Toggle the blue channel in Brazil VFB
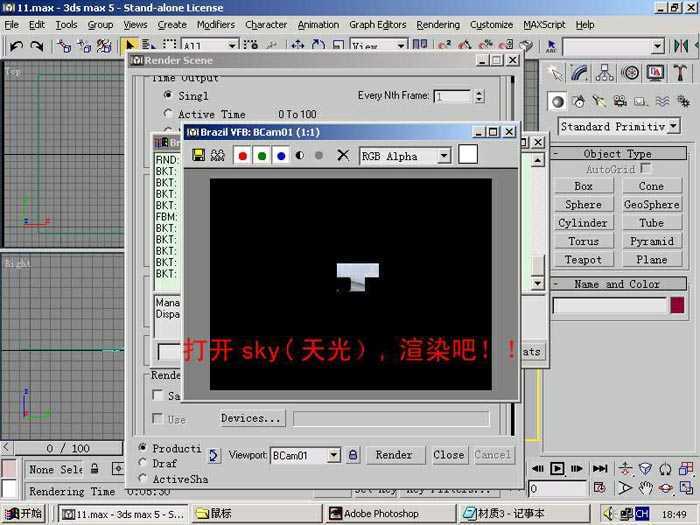700x525 pixels. tap(281, 155)
